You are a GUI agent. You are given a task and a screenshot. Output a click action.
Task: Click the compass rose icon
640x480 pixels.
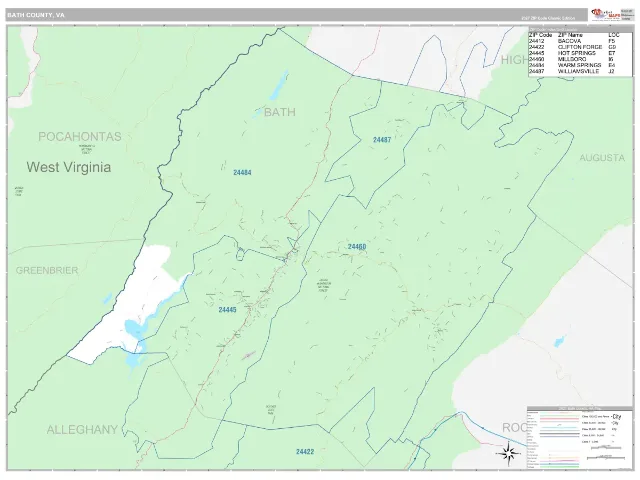pos(508,453)
